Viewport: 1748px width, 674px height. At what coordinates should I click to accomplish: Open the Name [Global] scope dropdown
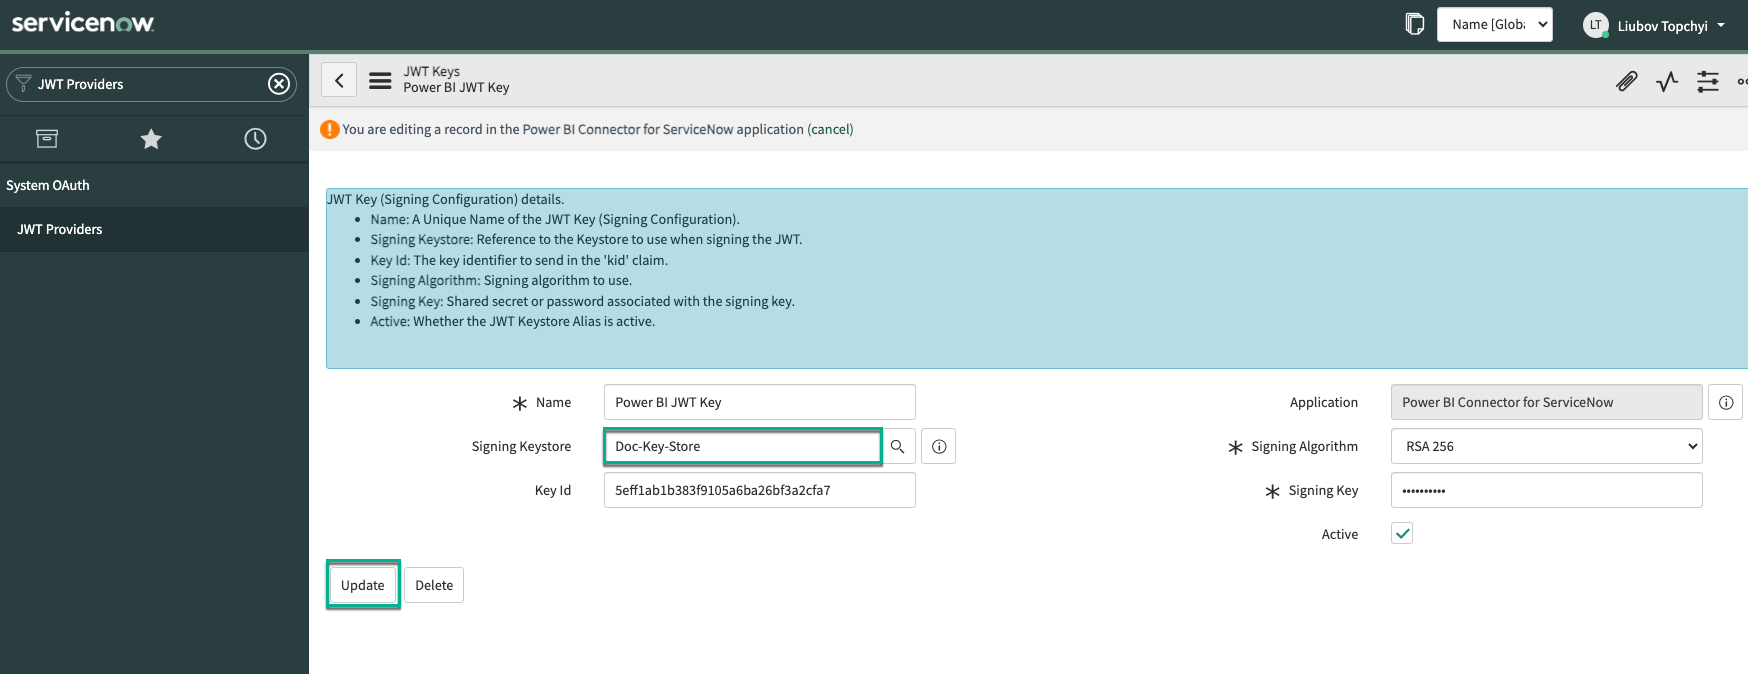1494,25
